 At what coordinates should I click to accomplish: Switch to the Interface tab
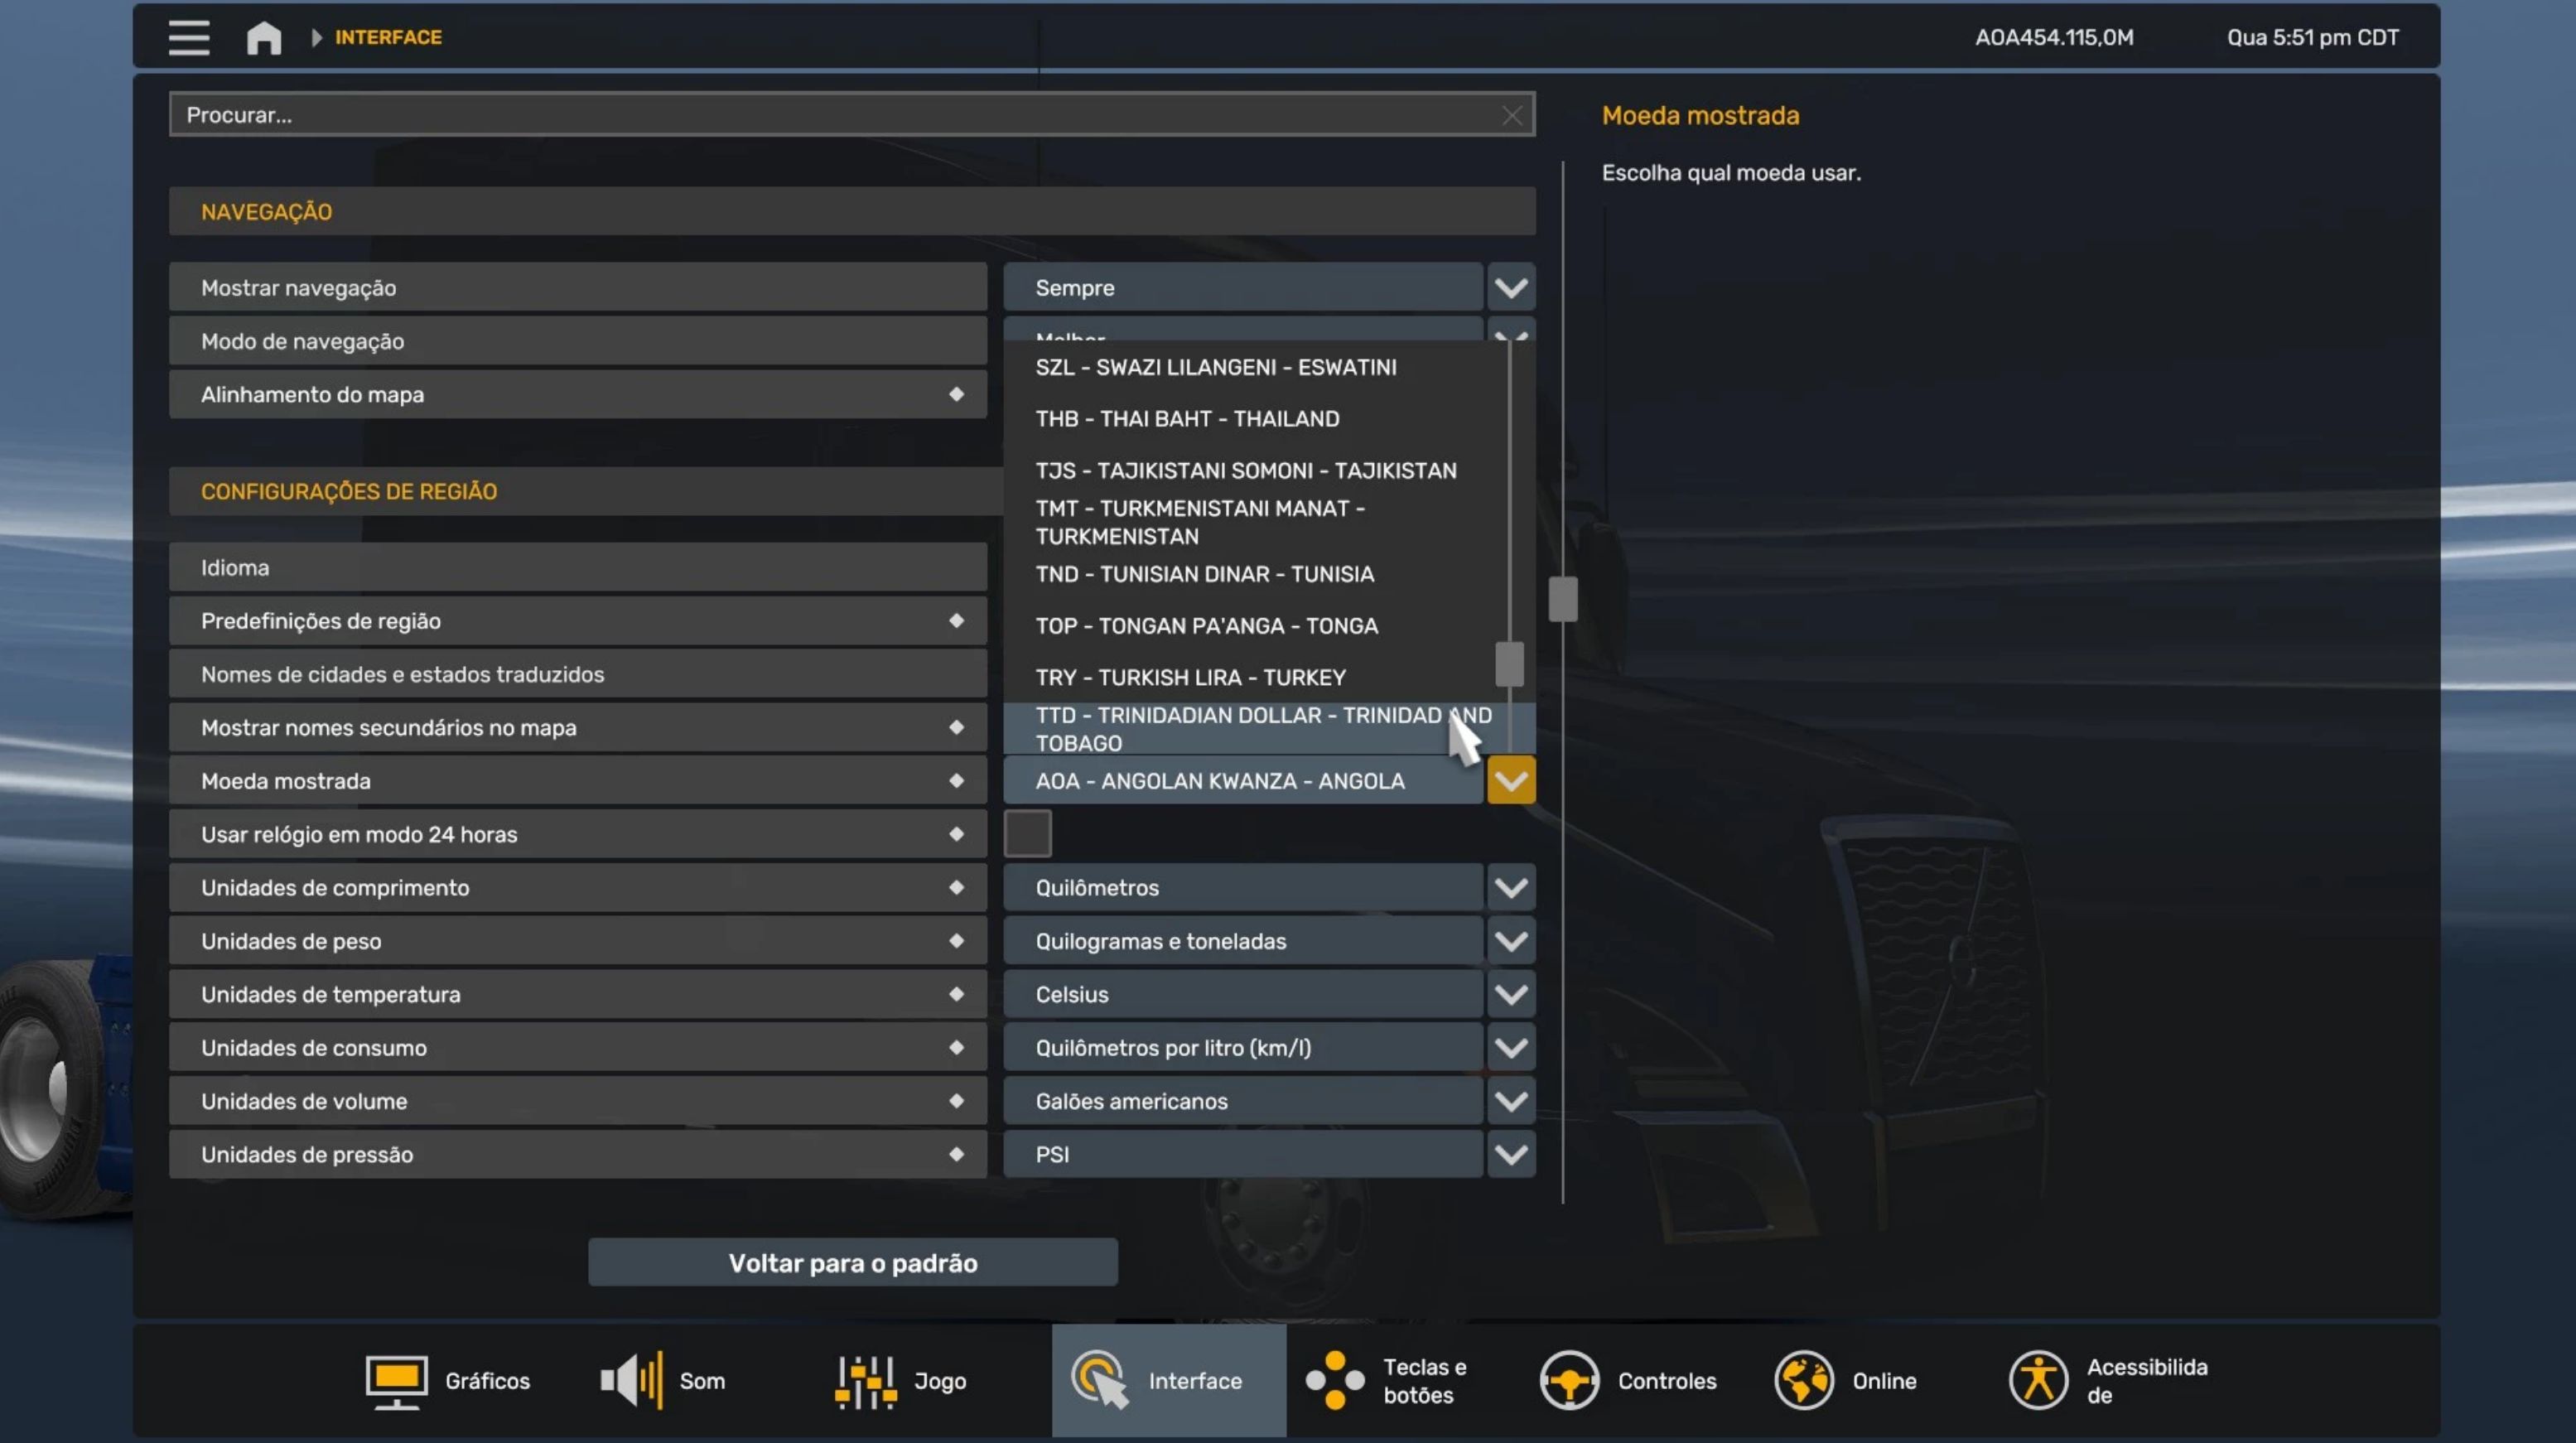tap(1168, 1380)
